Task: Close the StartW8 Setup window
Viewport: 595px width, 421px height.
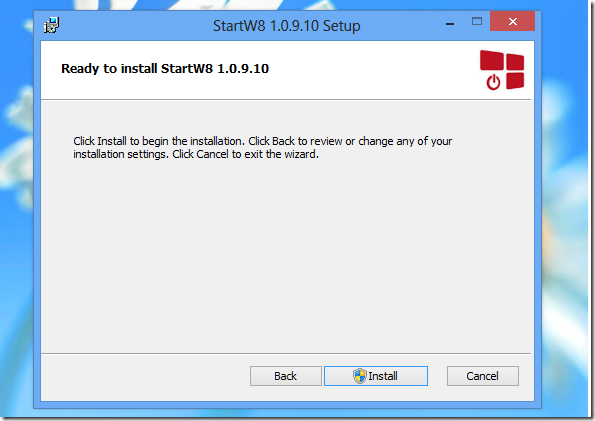Action: [x=513, y=21]
